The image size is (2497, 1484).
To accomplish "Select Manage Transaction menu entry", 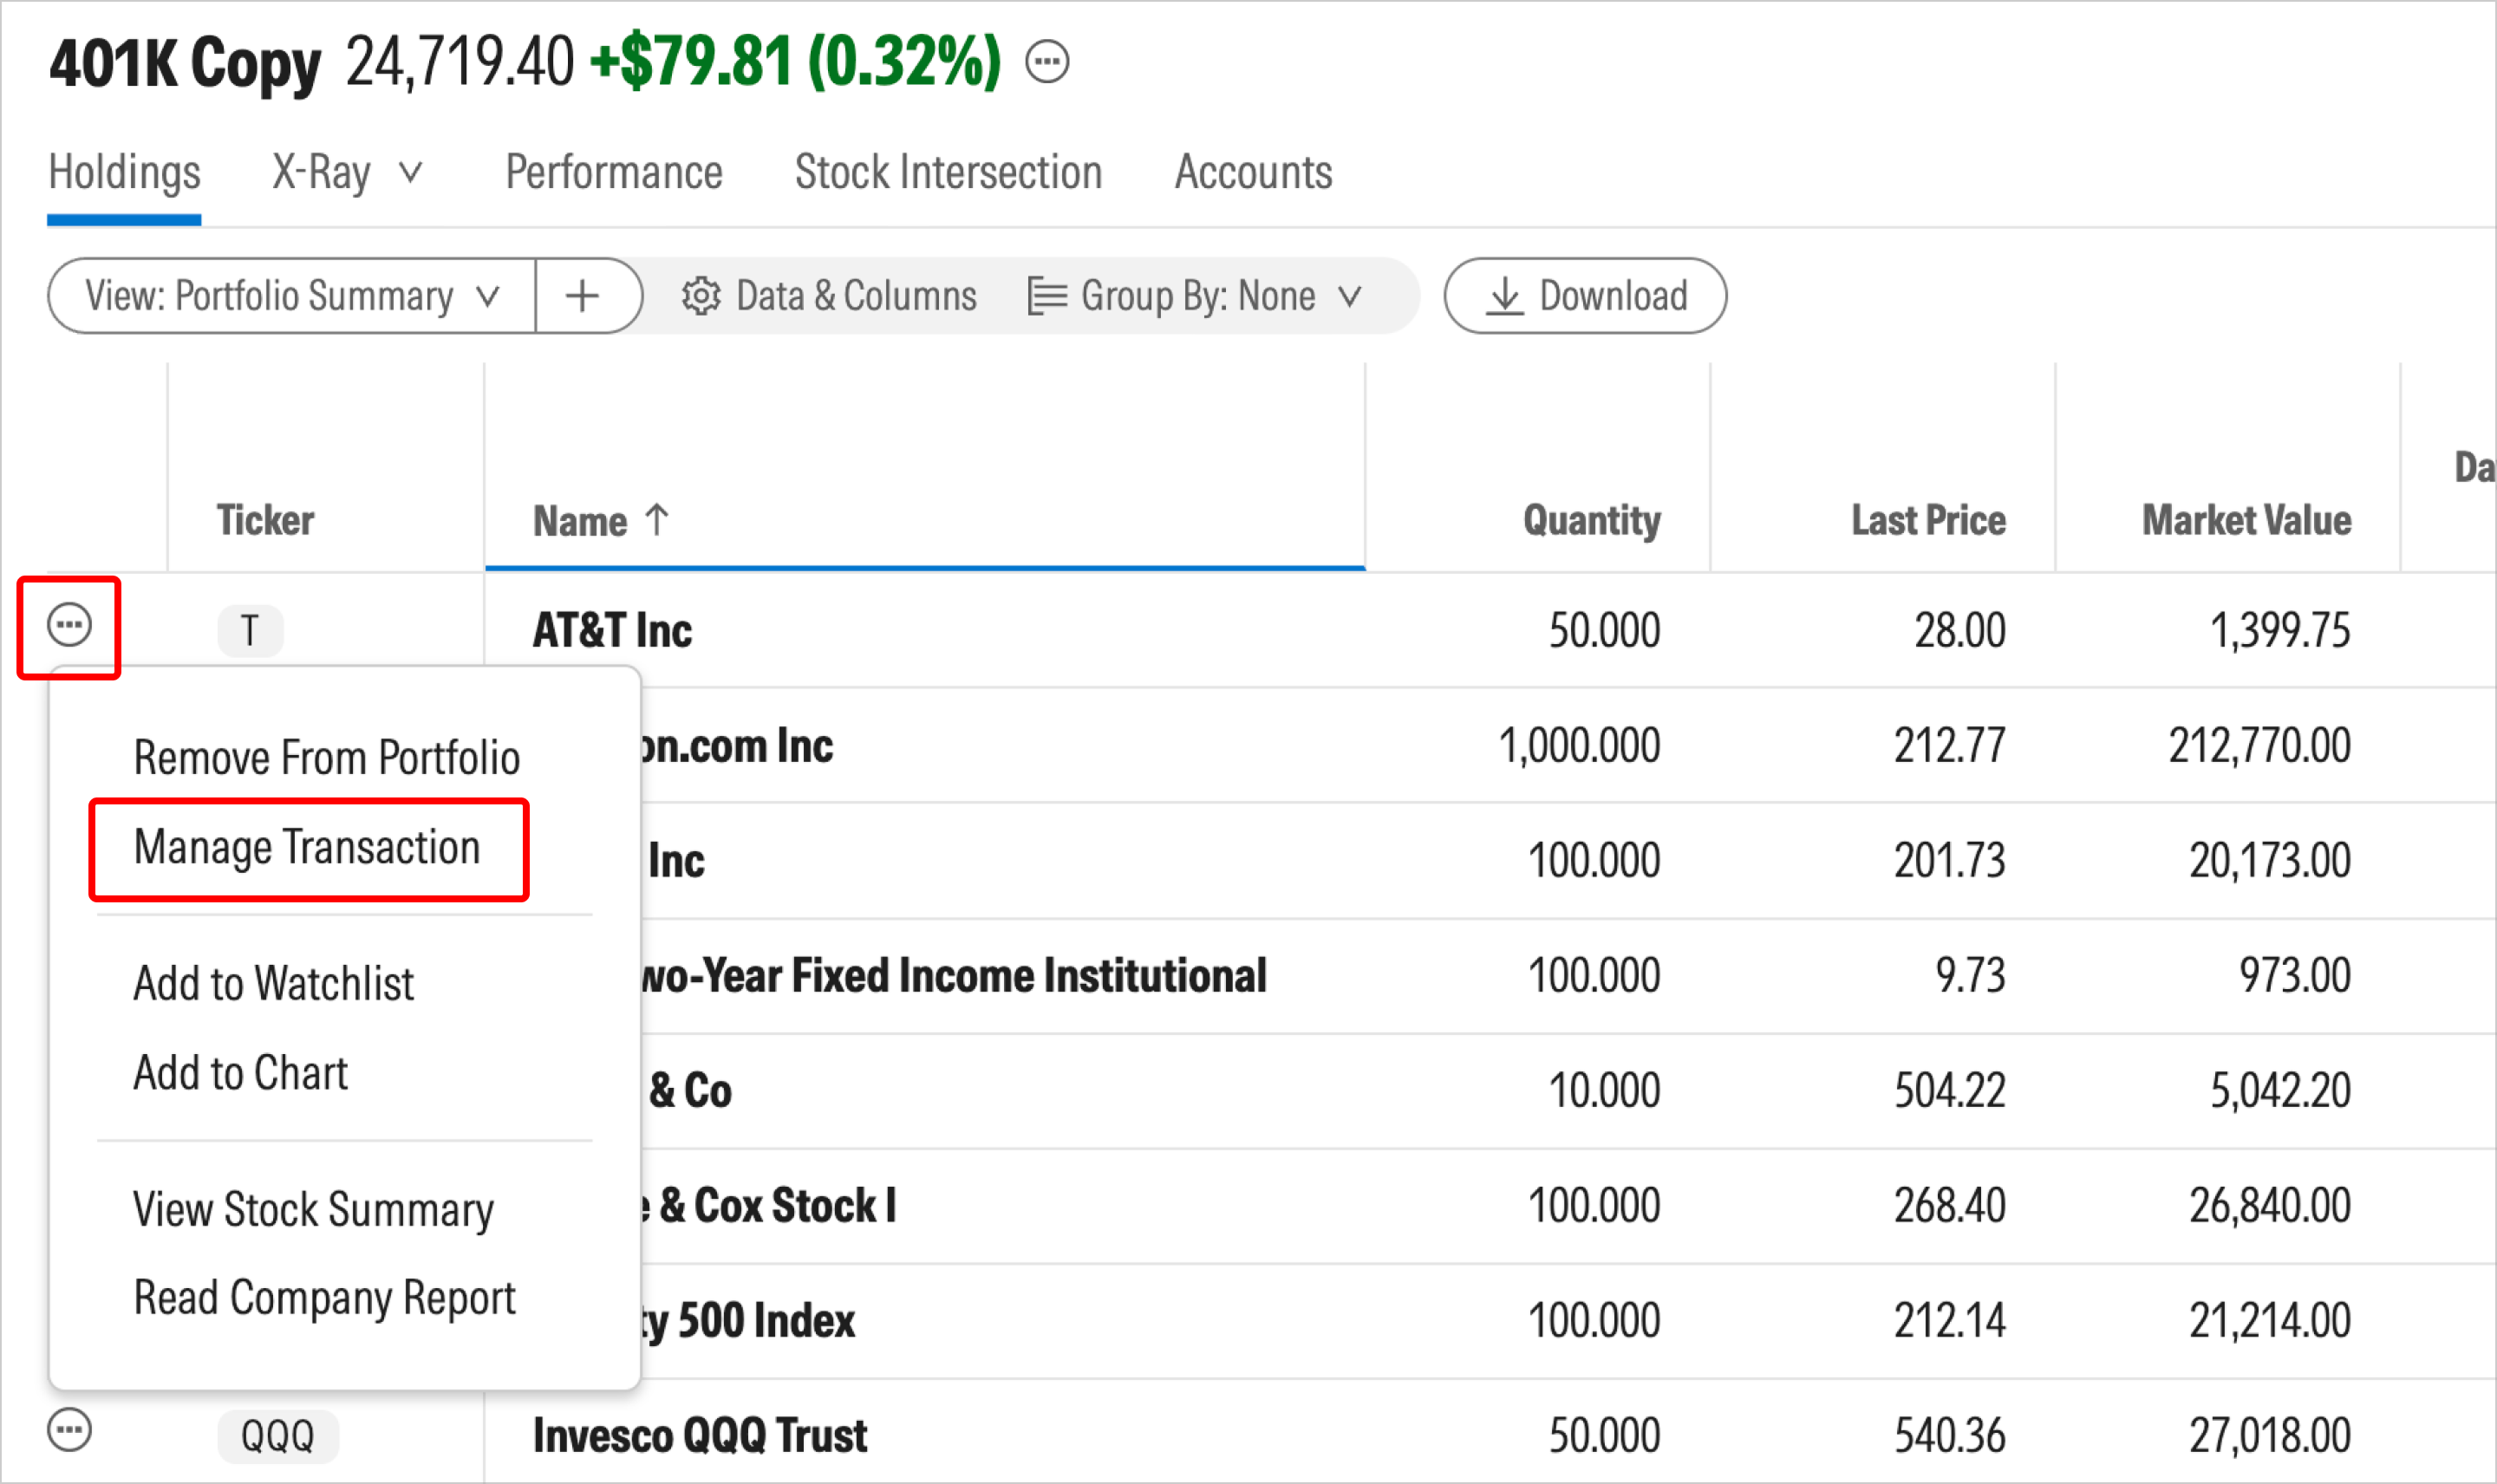I will tap(307, 848).
